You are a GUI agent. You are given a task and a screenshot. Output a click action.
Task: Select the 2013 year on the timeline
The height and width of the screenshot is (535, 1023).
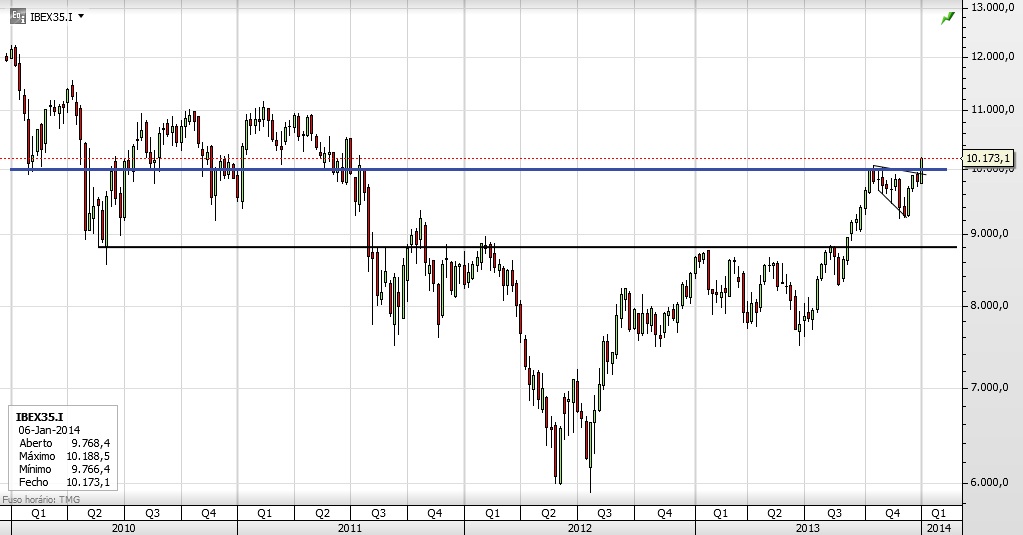tap(808, 527)
